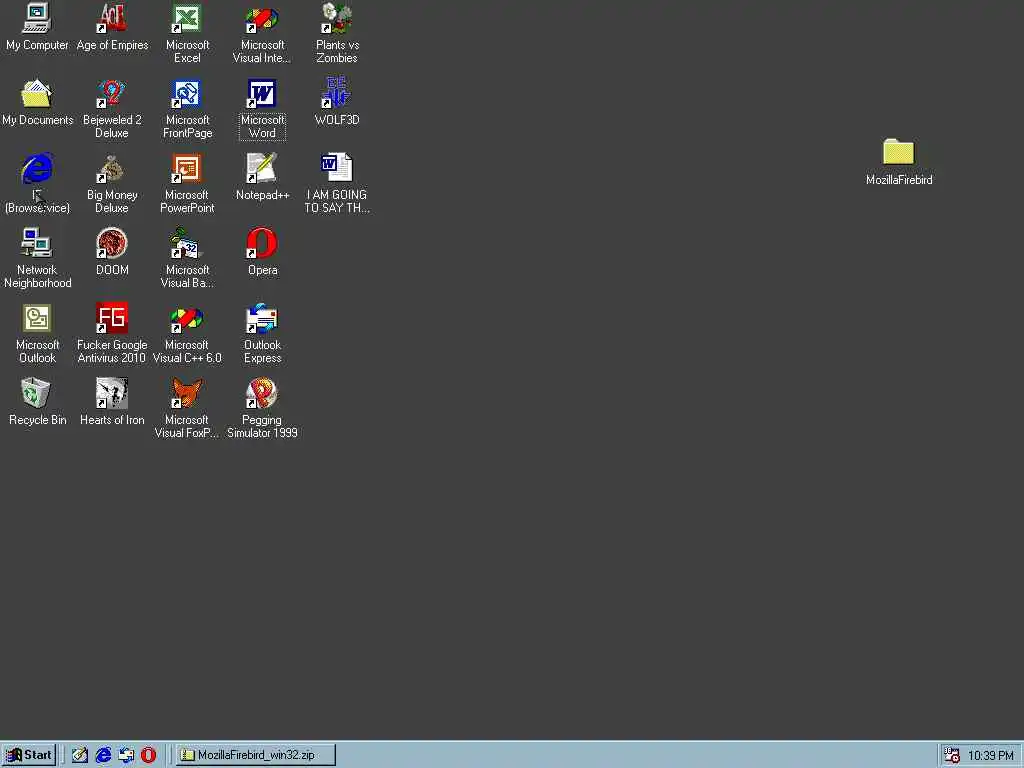Launch Internet Explorer from quick launch bar
This screenshot has width=1024, height=768.
pyautogui.click(x=103, y=755)
